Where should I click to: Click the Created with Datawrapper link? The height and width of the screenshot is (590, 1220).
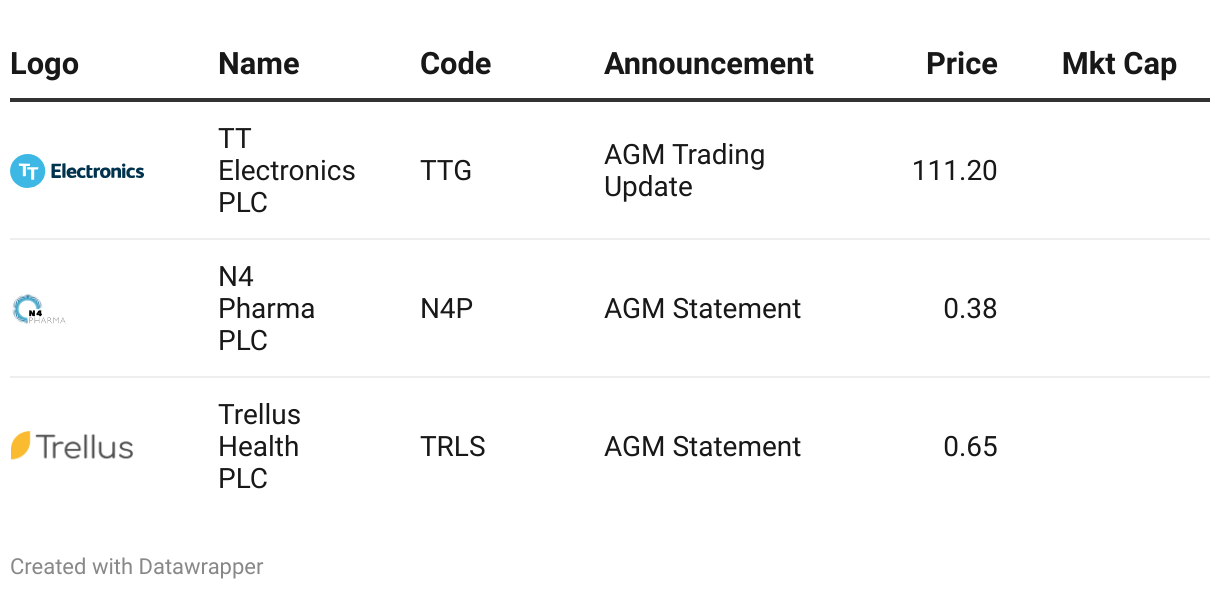click(x=136, y=567)
